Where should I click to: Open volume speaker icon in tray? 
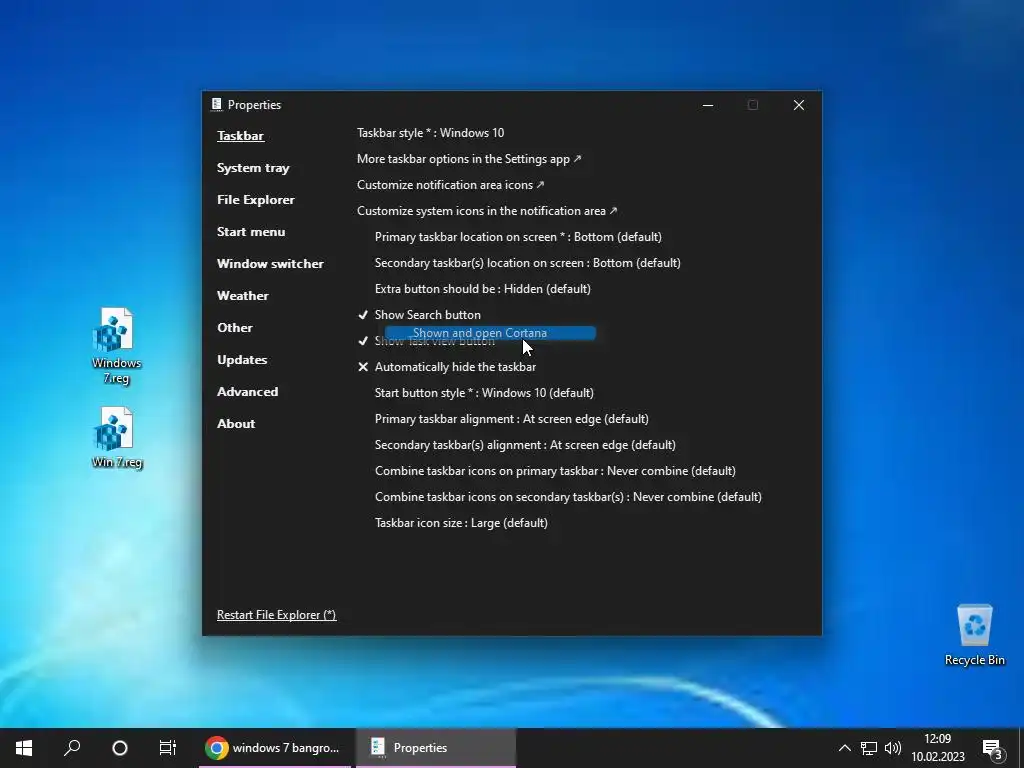(893, 748)
